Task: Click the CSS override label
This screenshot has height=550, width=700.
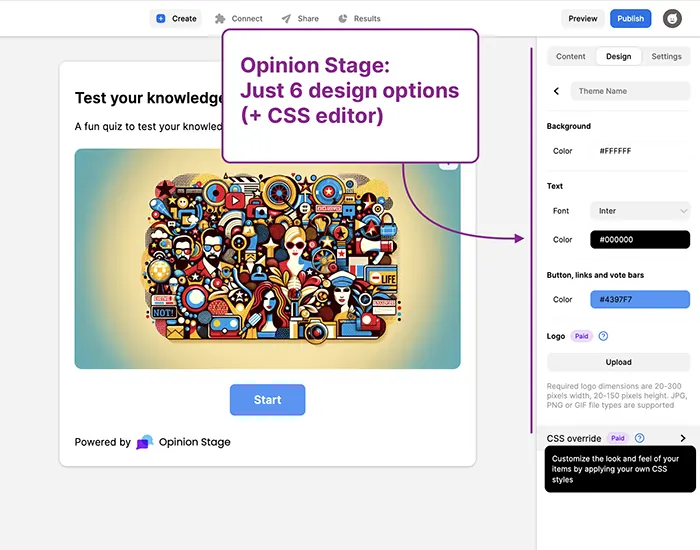Action: tap(574, 438)
